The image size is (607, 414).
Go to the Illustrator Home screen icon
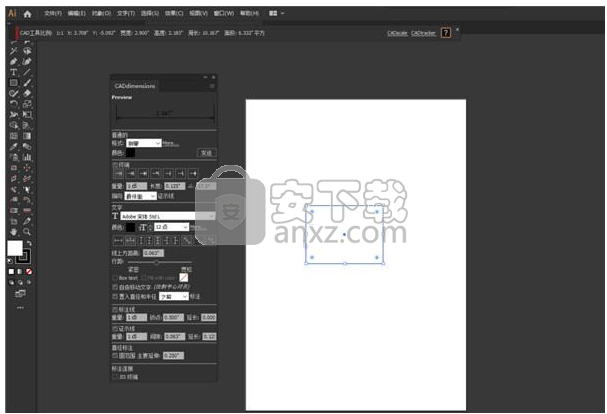[27, 14]
